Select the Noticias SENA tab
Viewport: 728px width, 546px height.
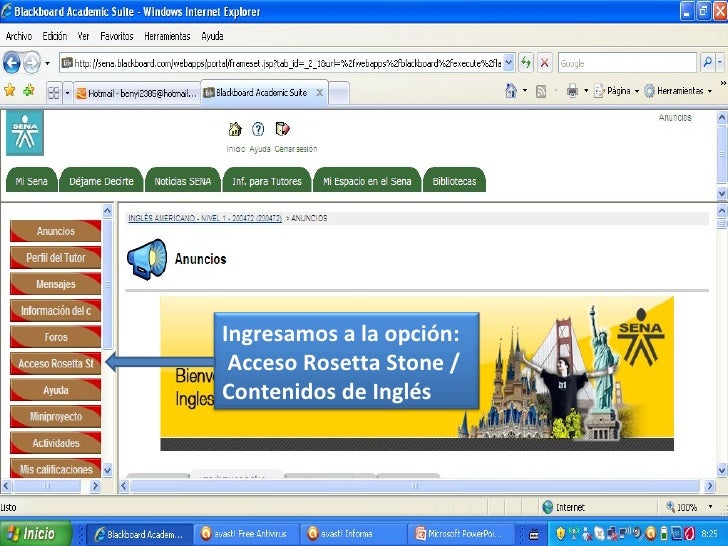click(x=183, y=181)
